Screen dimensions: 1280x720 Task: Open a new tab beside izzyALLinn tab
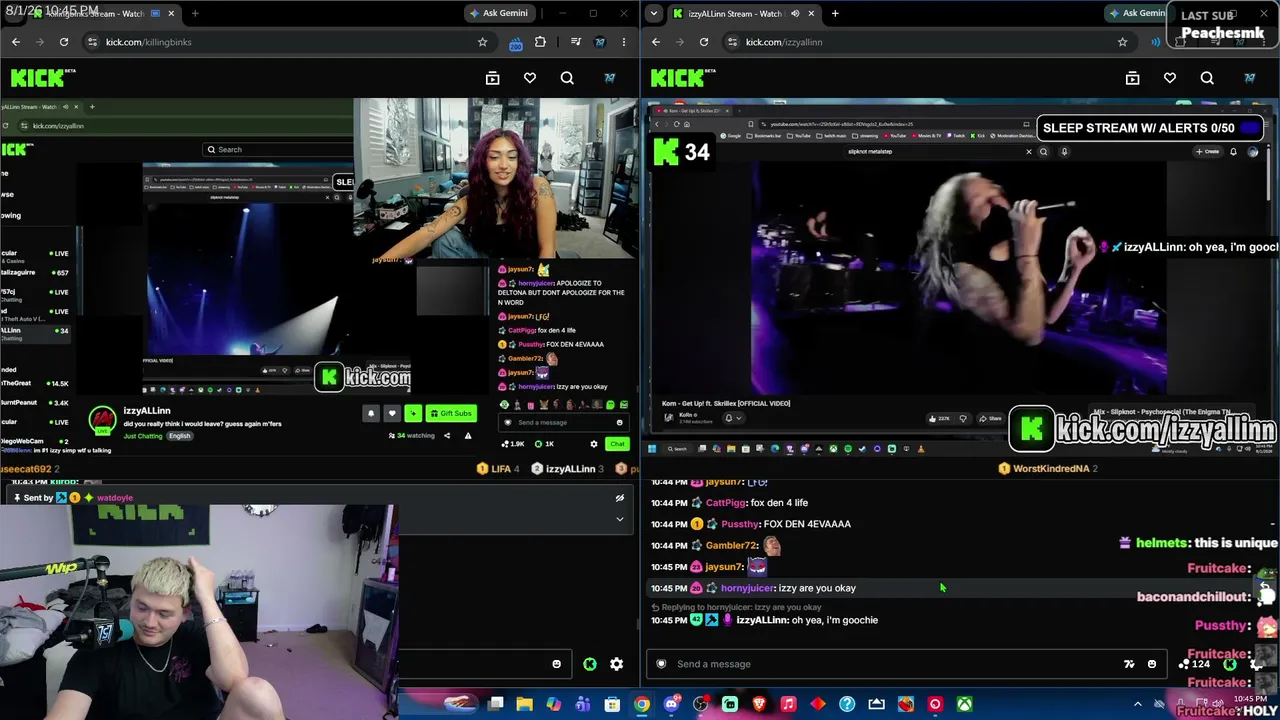pos(835,14)
